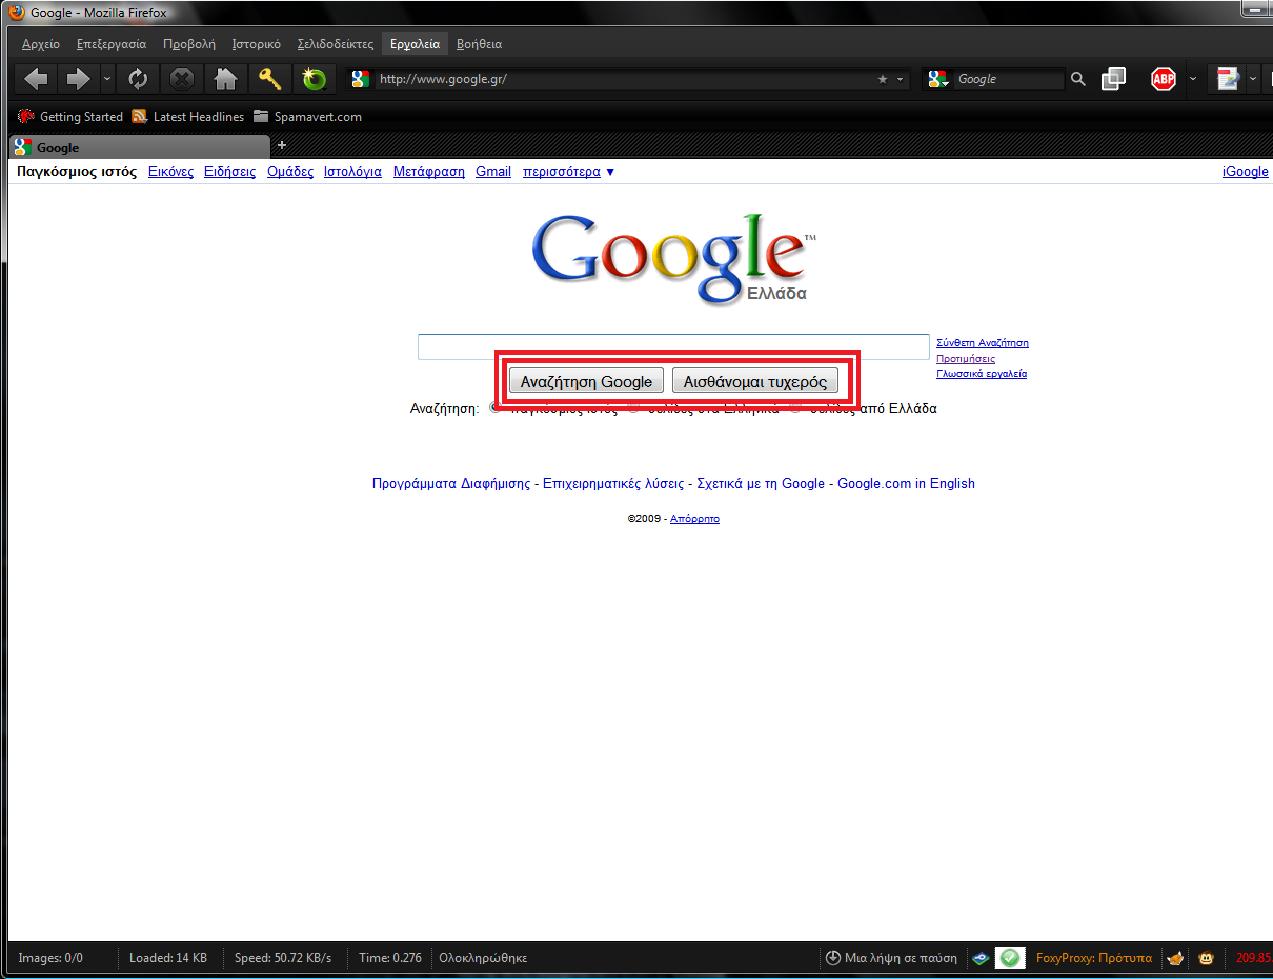Screen dimensions: 1273x979
Task: Open the Latest Headlines feed bookmark
Action: pyautogui.click(x=188, y=117)
